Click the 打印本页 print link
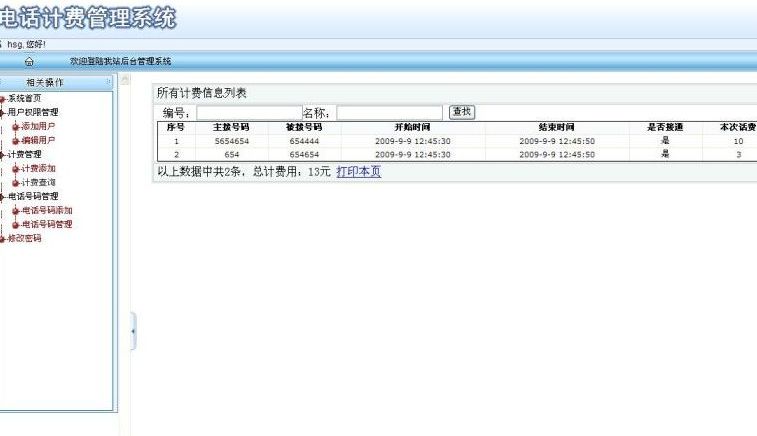This screenshot has height=436, width=757. (x=358, y=172)
